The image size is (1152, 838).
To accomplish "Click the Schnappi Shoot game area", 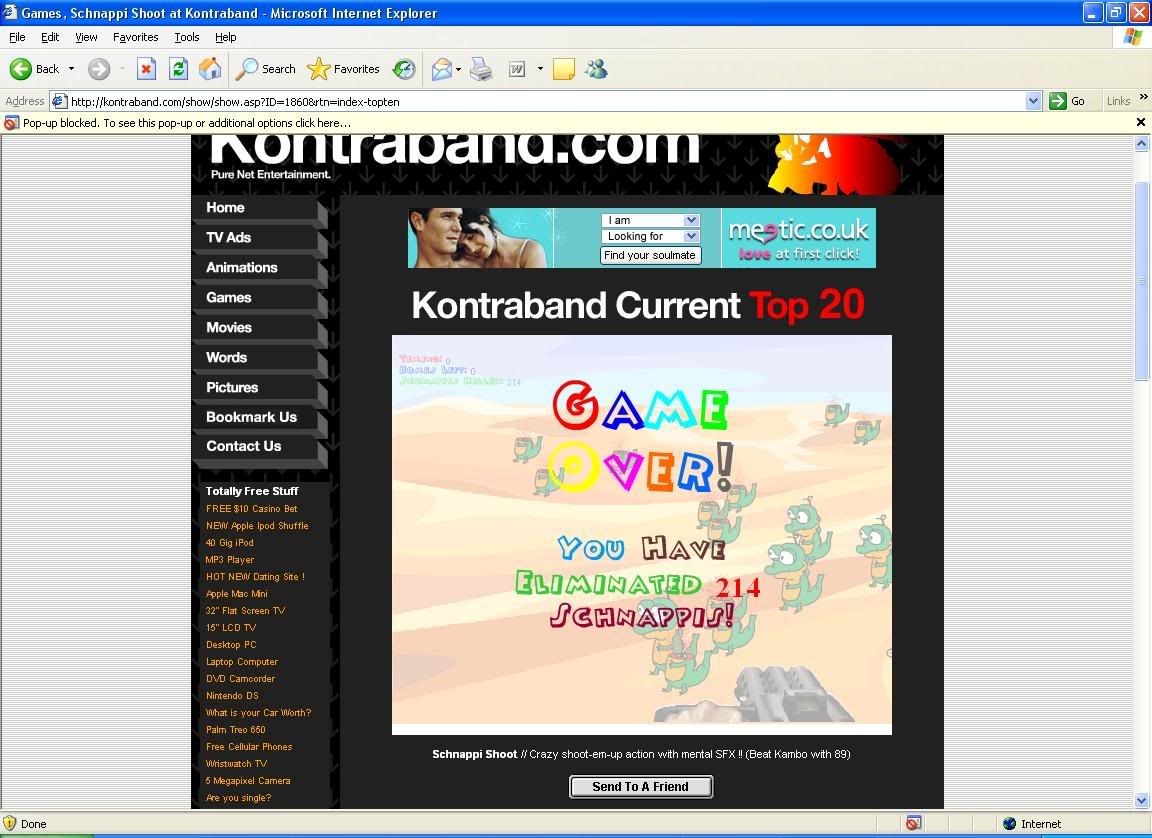I will [641, 534].
